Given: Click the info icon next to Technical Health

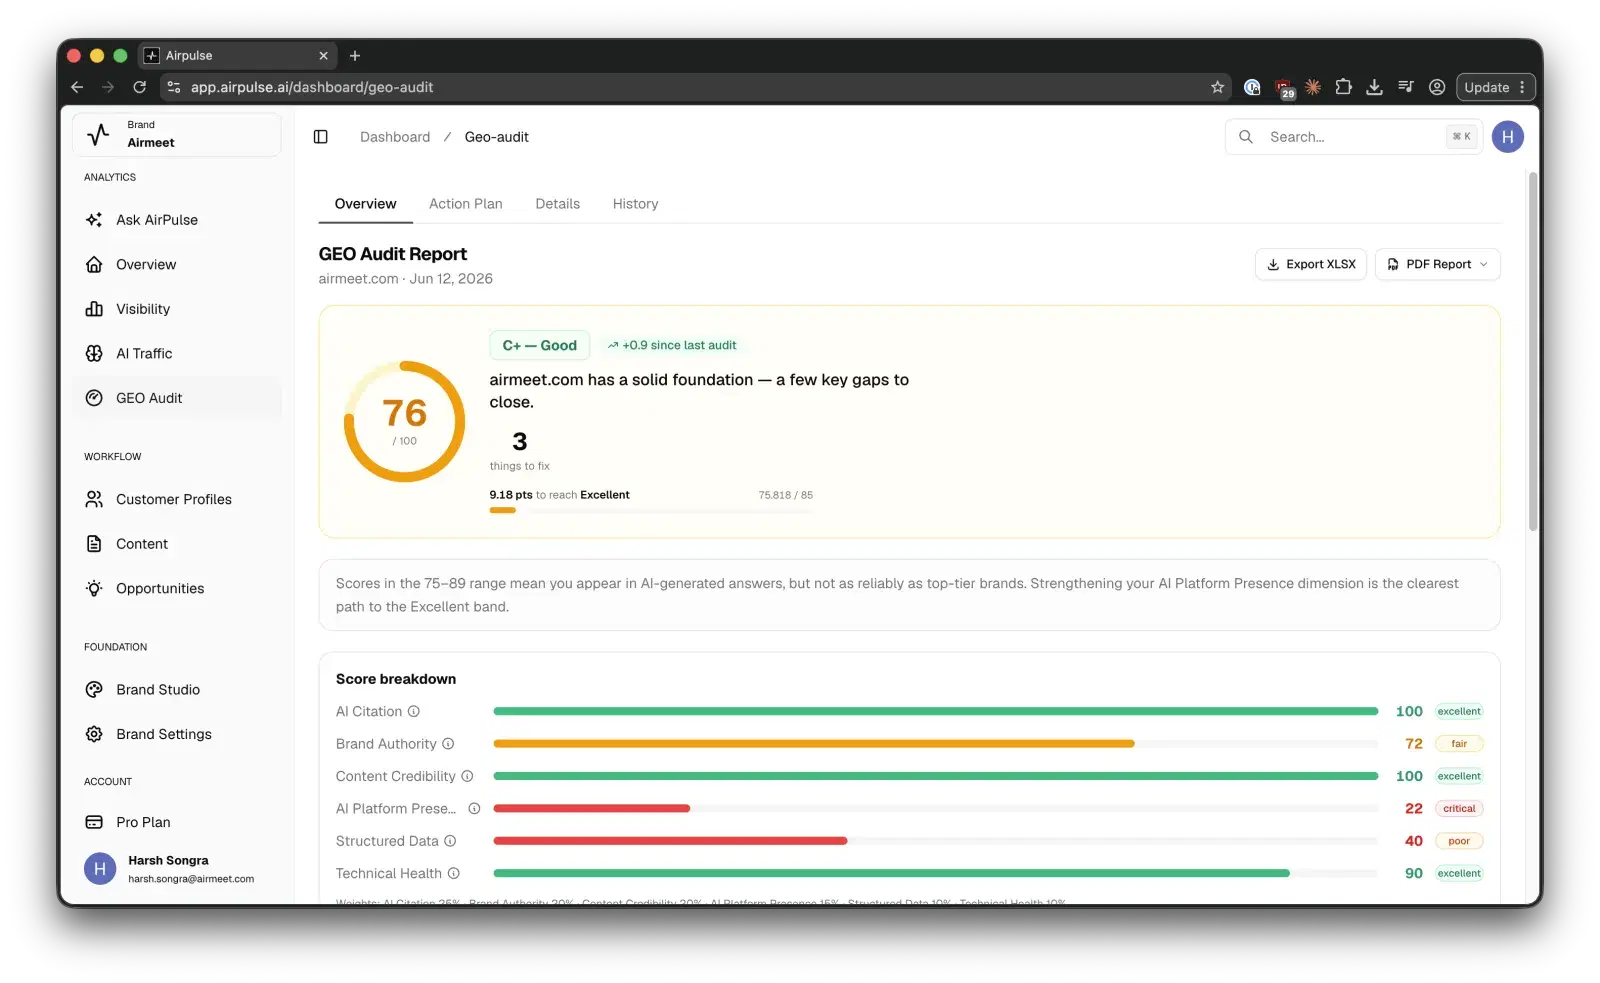Looking at the screenshot, I should [453, 873].
